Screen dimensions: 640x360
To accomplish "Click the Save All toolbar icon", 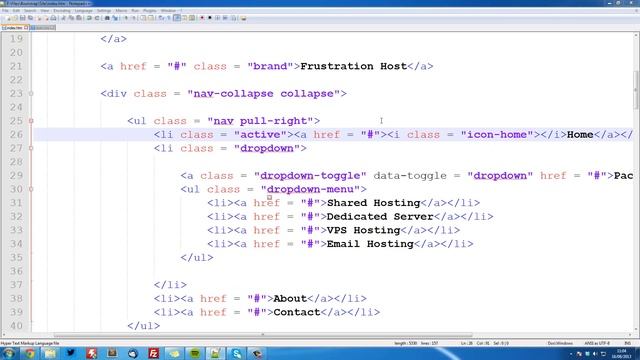I will point(31,18).
